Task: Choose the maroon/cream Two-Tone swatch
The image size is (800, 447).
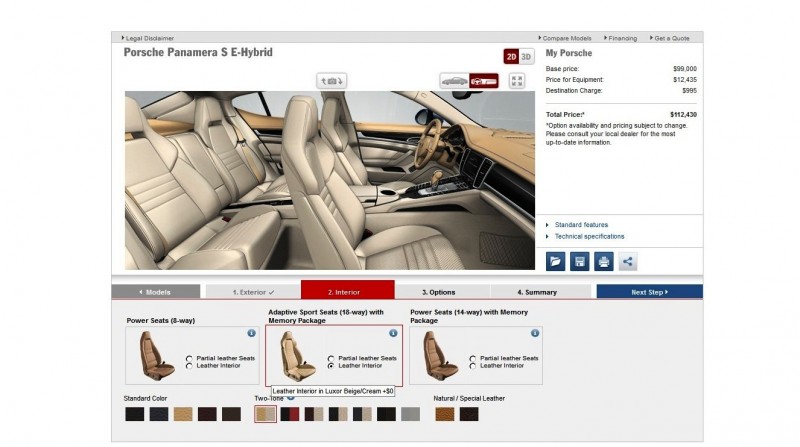Action: coord(314,414)
